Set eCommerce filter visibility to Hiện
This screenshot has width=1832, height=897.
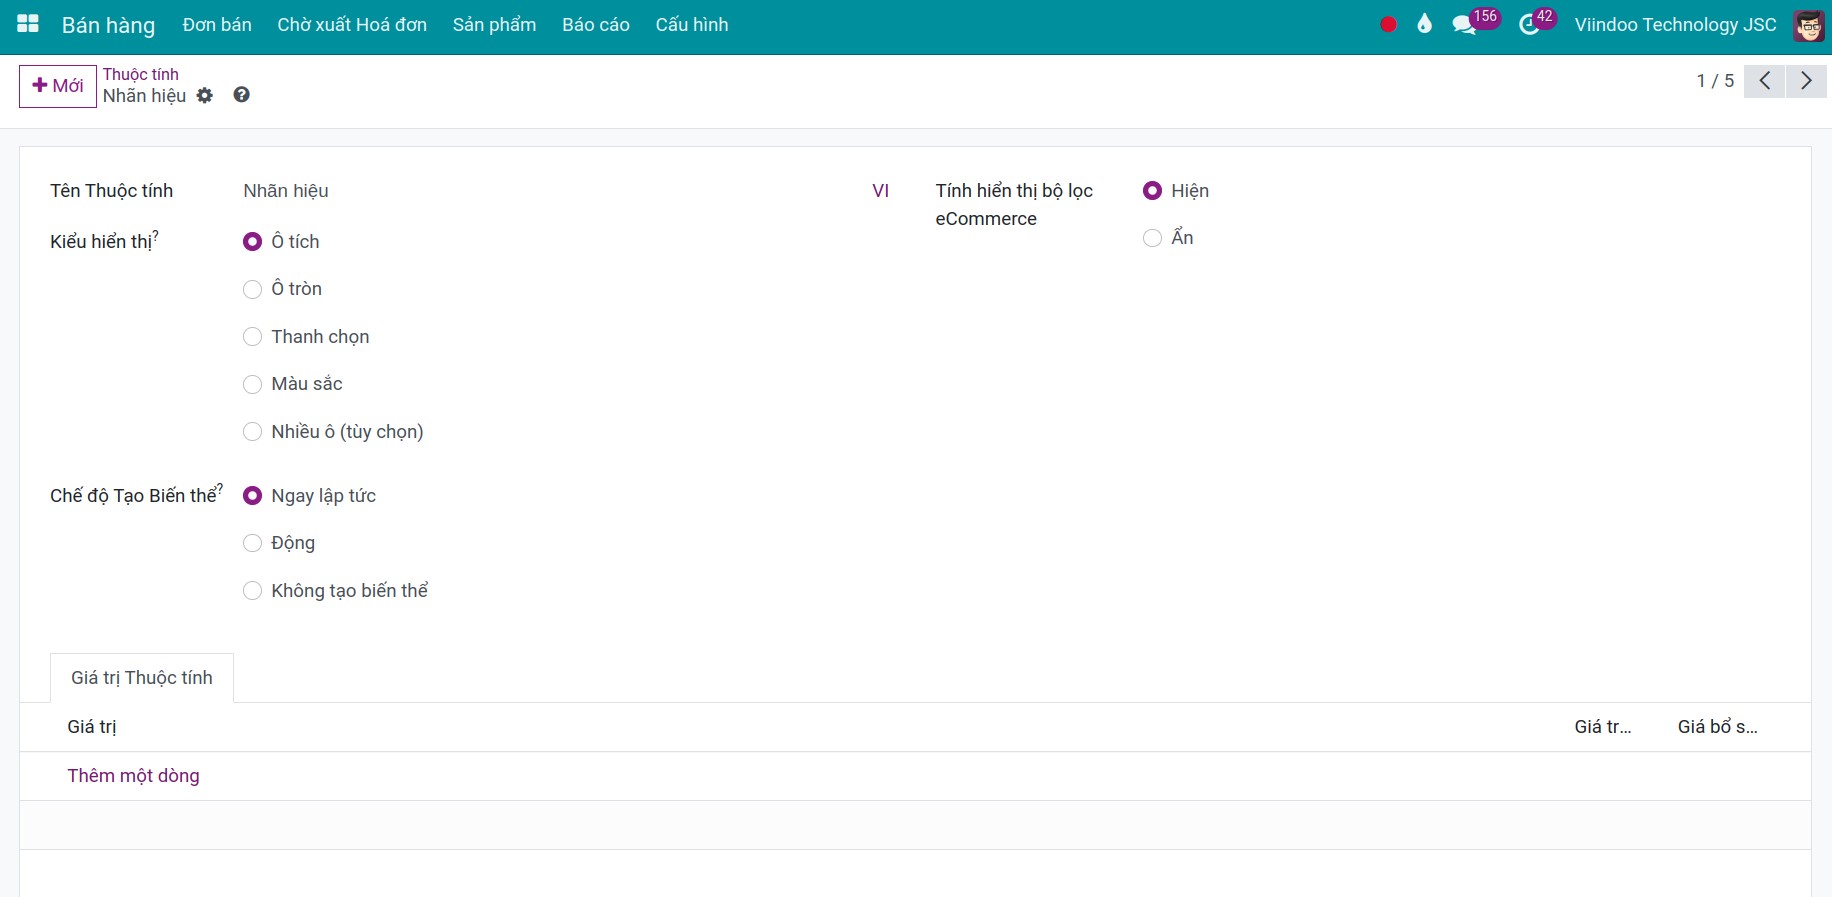coord(1153,191)
